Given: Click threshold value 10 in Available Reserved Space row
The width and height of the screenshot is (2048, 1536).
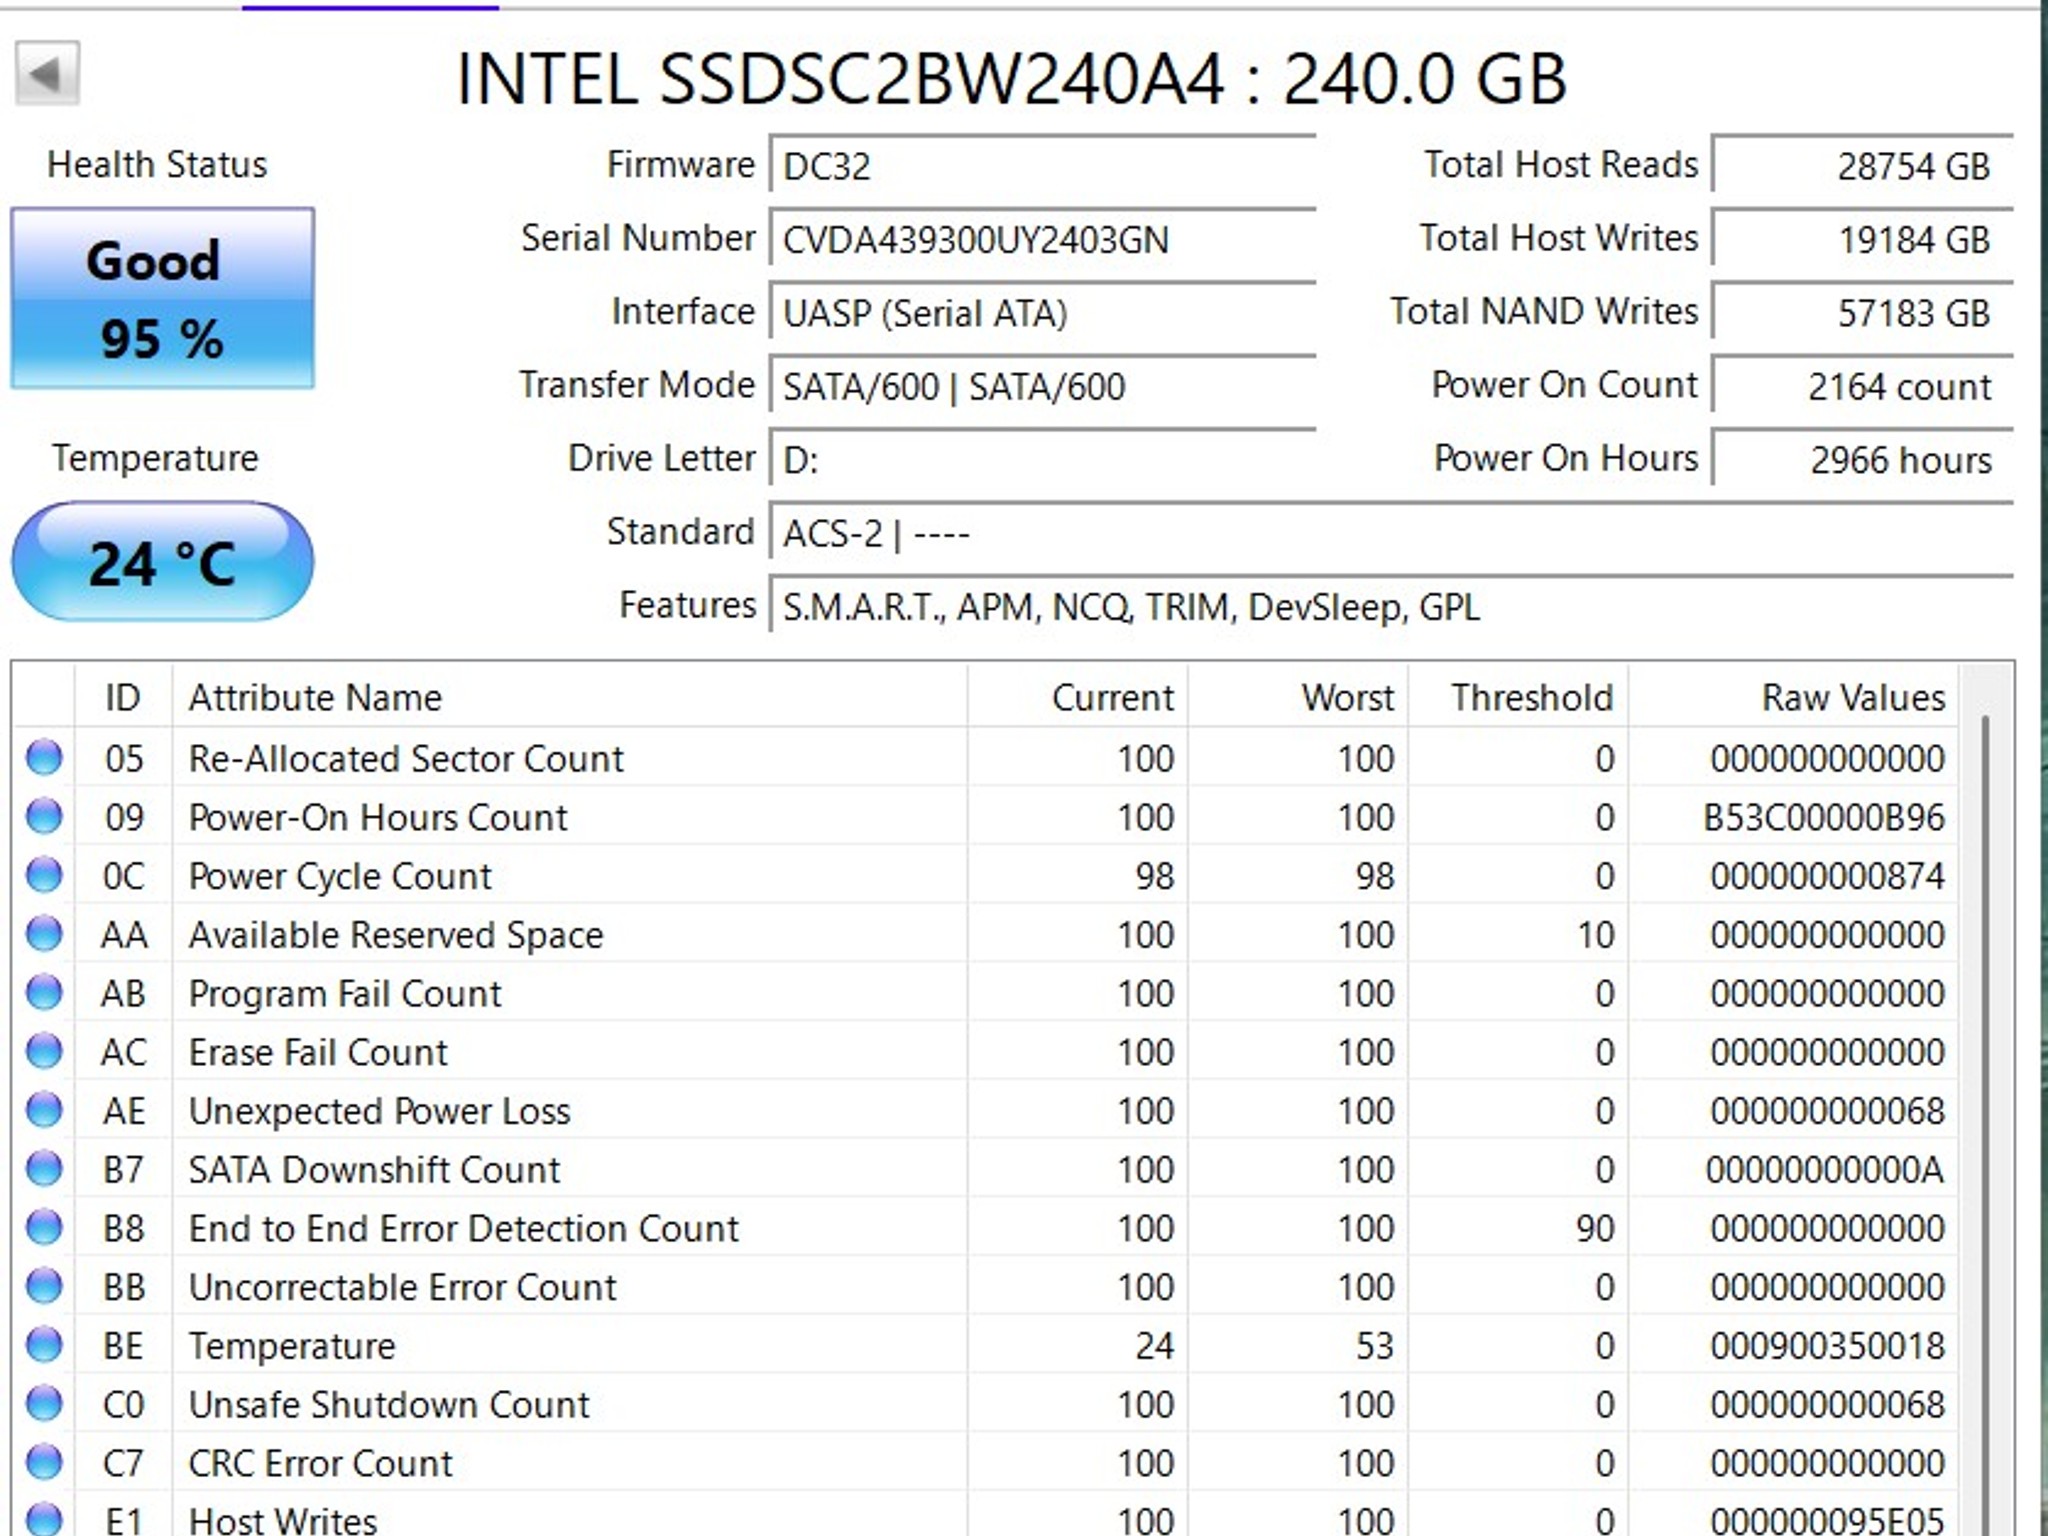Looking at the screenshot, I should pos(1596,934).
